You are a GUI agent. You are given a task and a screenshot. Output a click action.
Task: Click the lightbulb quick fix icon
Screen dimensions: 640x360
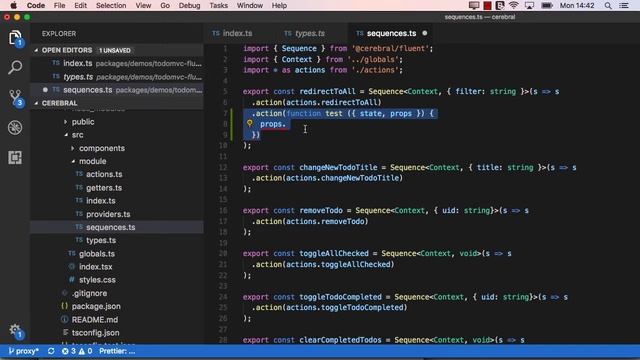249,123
